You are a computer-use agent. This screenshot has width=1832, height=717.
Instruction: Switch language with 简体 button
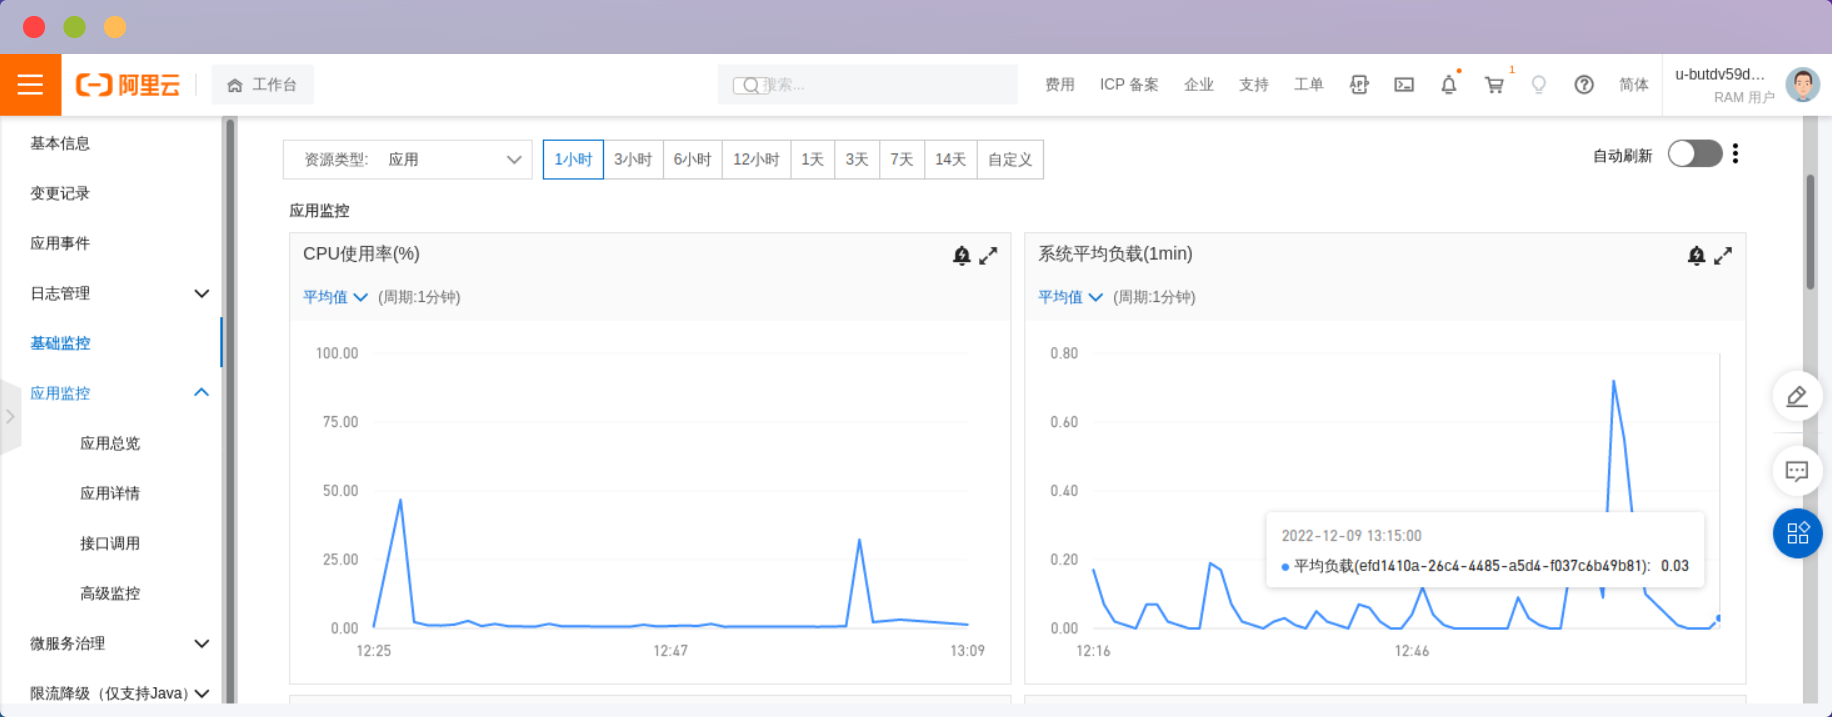[1633, 85]
